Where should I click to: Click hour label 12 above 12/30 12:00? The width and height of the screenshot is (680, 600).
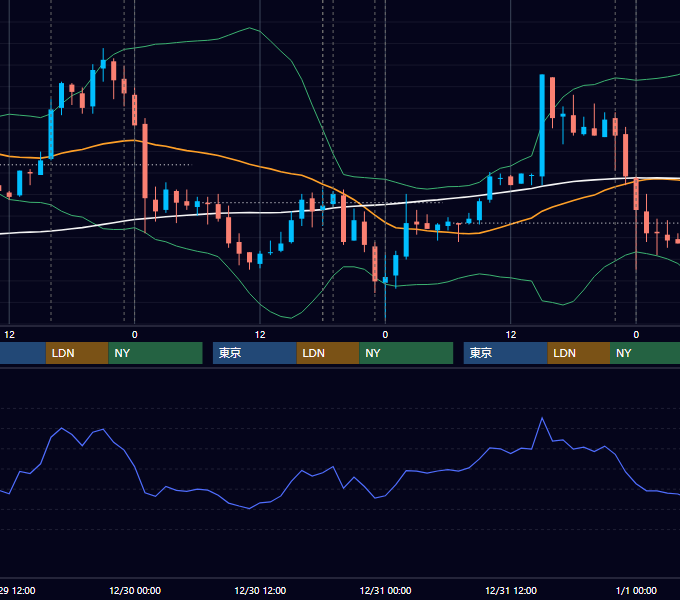coord(260,335)
